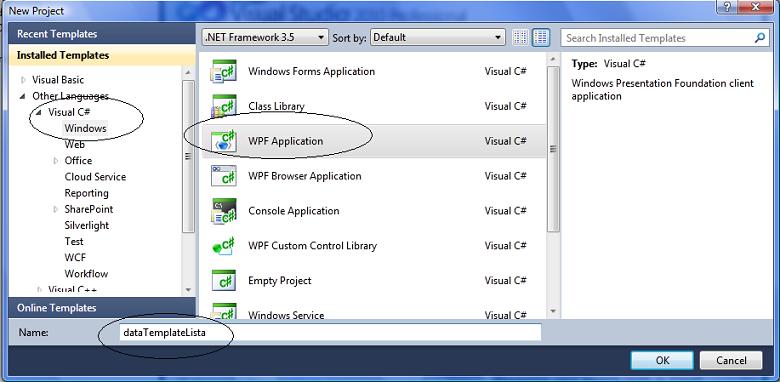This screenshot has height=382, width=780.
Task: Click the OK button
Action: (662, 360)
